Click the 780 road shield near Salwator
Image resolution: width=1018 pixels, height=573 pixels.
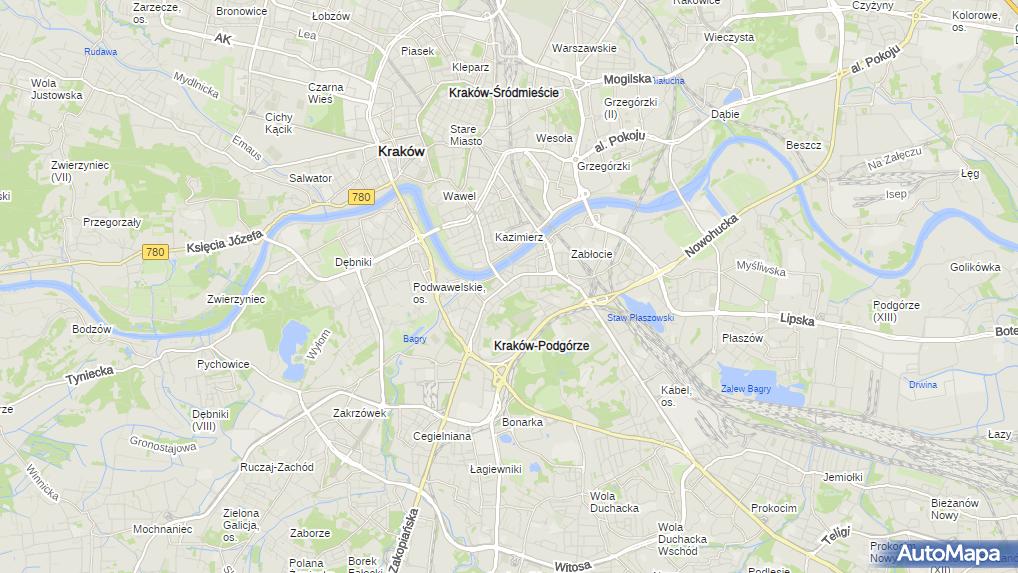(x=361, y=197)
